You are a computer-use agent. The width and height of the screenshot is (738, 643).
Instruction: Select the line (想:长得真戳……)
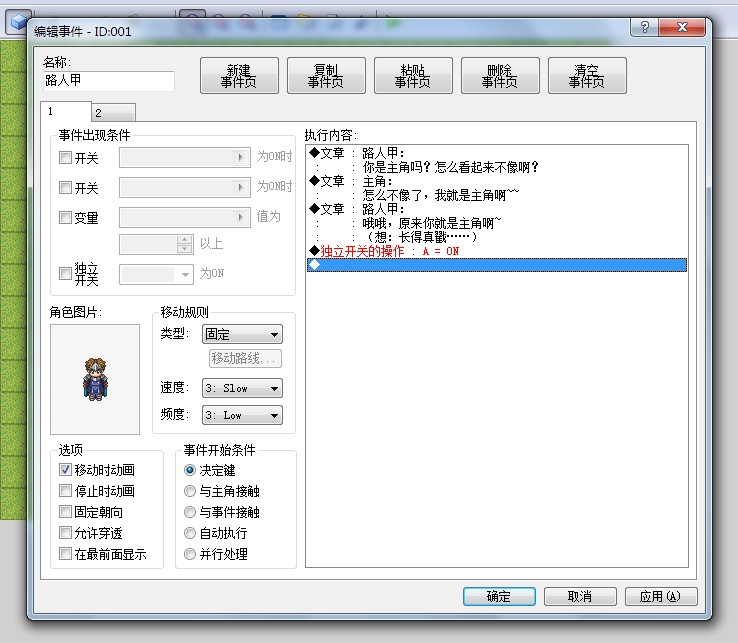click(x=497, y=237)
